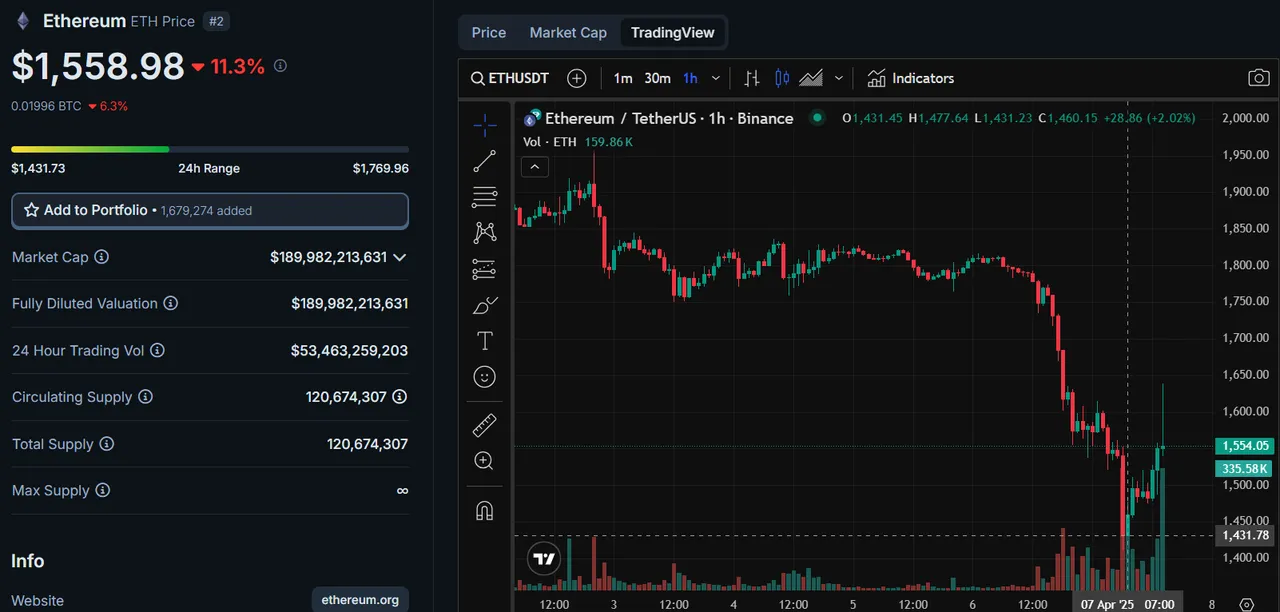Choose the Candles chart style
The width and height of the screenshot is (1280, 612).
[782, 78]
